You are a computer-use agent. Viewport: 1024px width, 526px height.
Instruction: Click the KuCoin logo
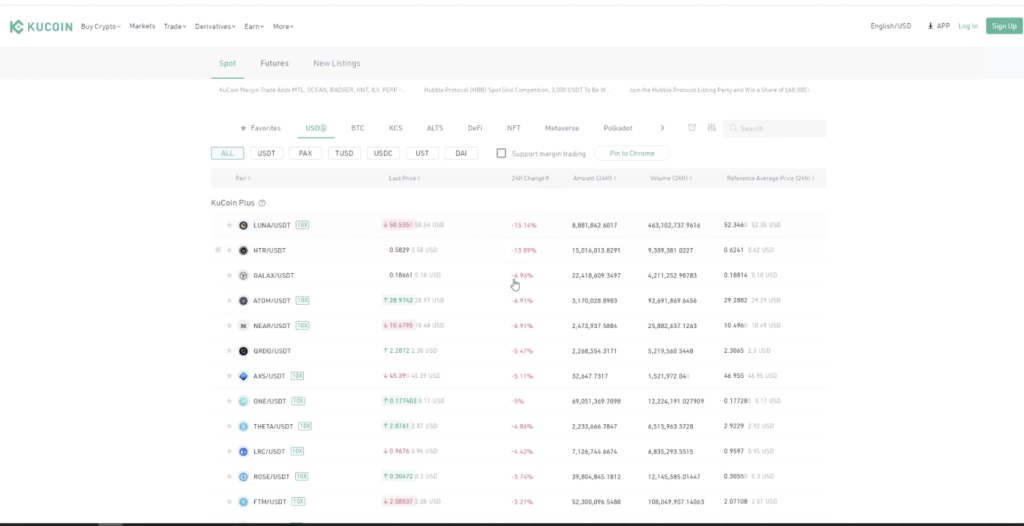click(x=40, y=27)
